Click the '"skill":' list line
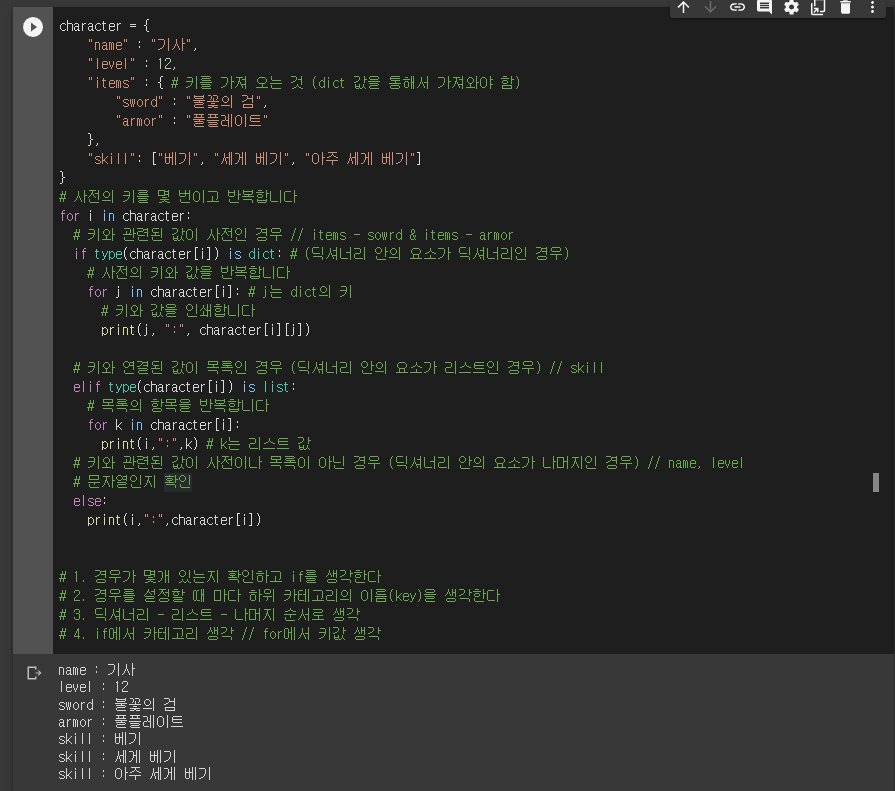 point(254,159)
